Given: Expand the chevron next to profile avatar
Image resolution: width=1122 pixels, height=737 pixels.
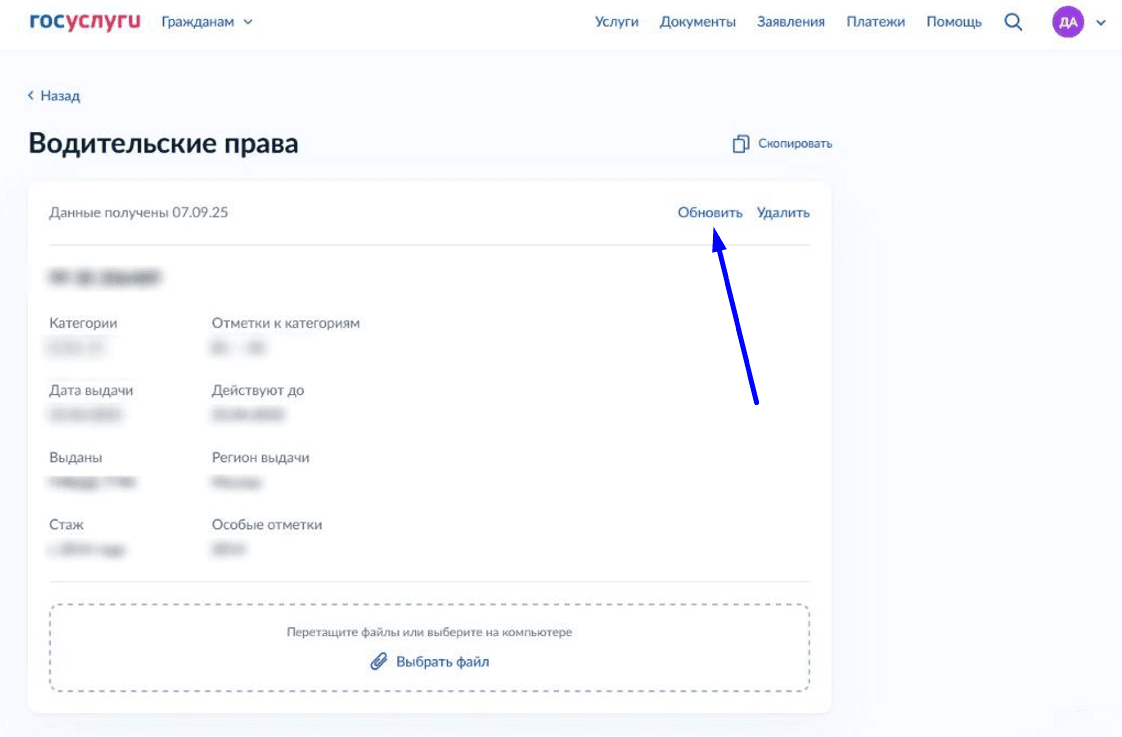Looking at the screenshot, I should (1101, 22).
